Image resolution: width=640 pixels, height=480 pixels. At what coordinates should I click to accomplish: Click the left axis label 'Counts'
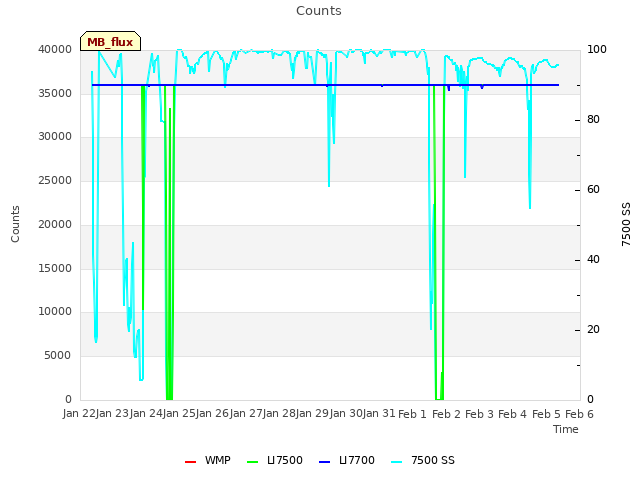click(x=15, y=224)
